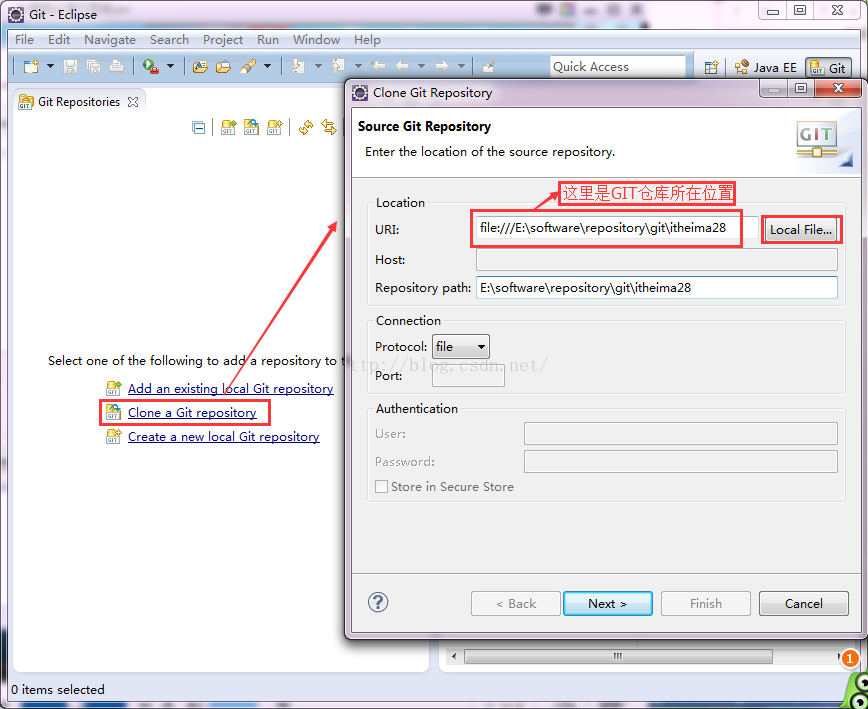Open the New wizard dropdown arrow
The height and width of the screenshot is (709, 868).
(50, 66)
